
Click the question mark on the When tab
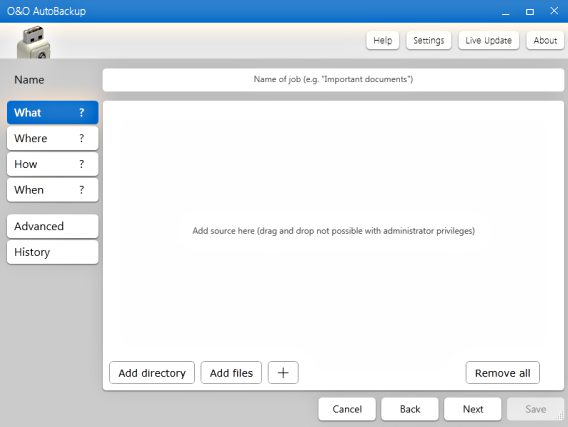82,190
